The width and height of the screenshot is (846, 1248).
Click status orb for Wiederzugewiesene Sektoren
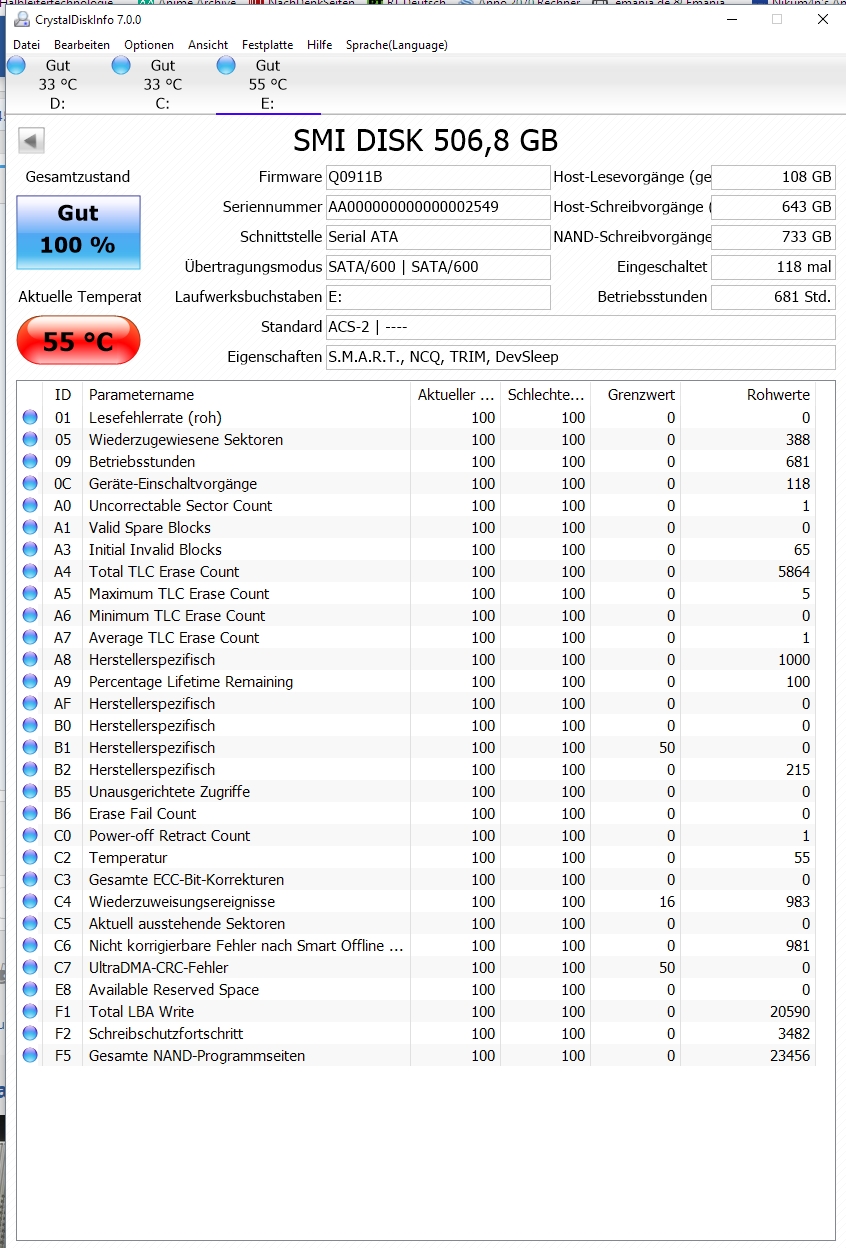click(x=30, y=440)
